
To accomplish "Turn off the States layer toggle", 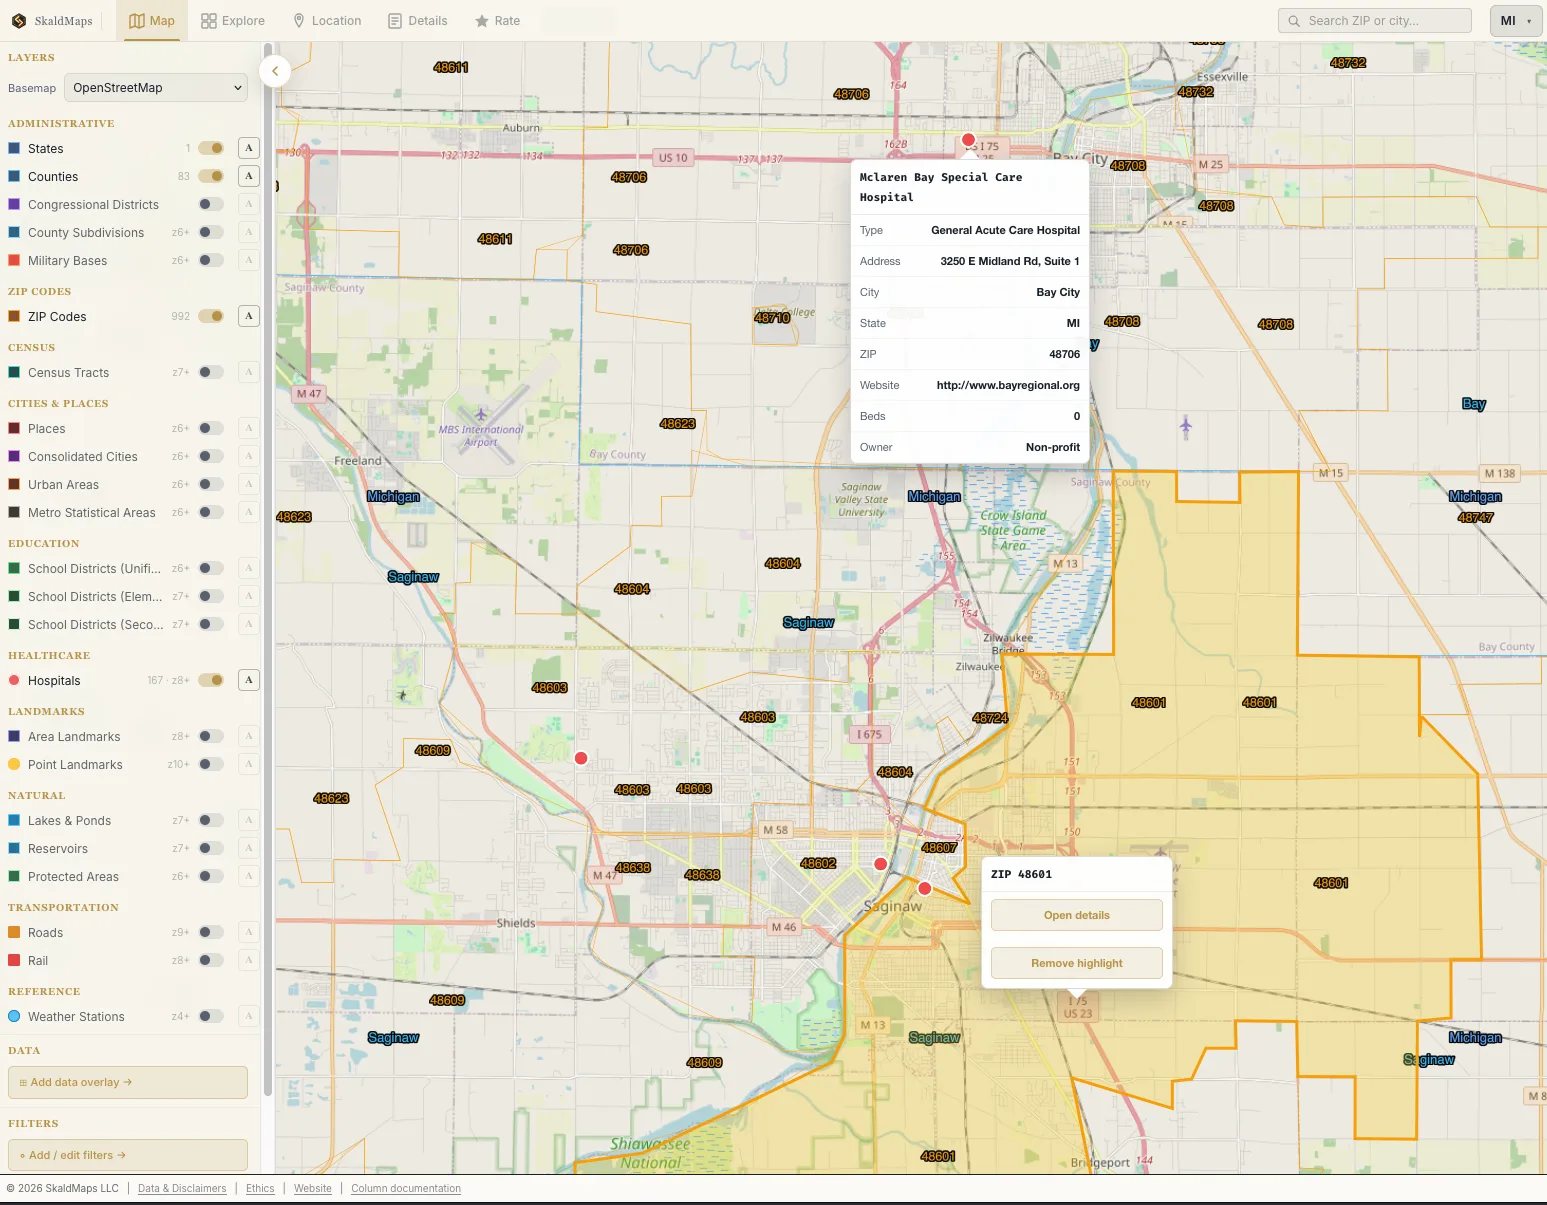I will (211, 148).
